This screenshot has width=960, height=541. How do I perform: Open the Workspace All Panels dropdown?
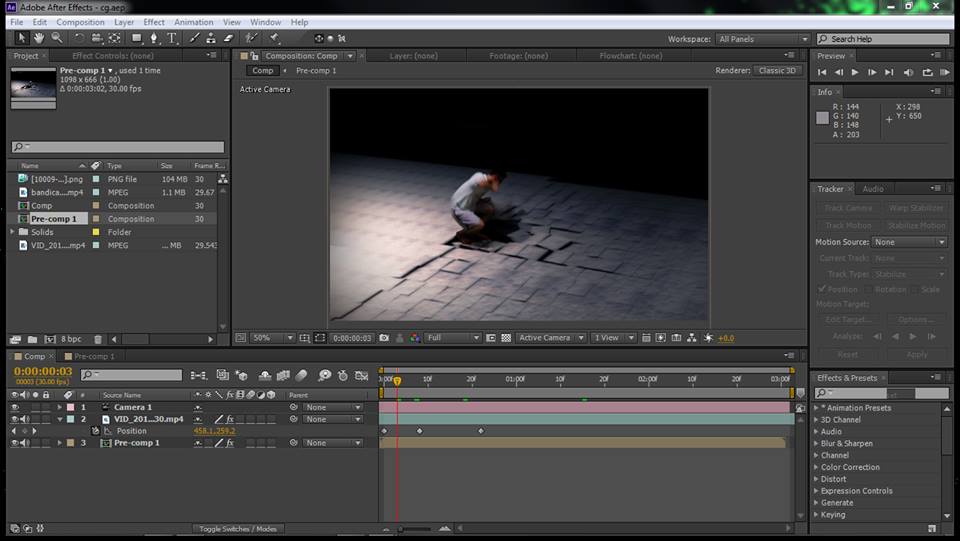pyautogui.click(x=763, y=39)
